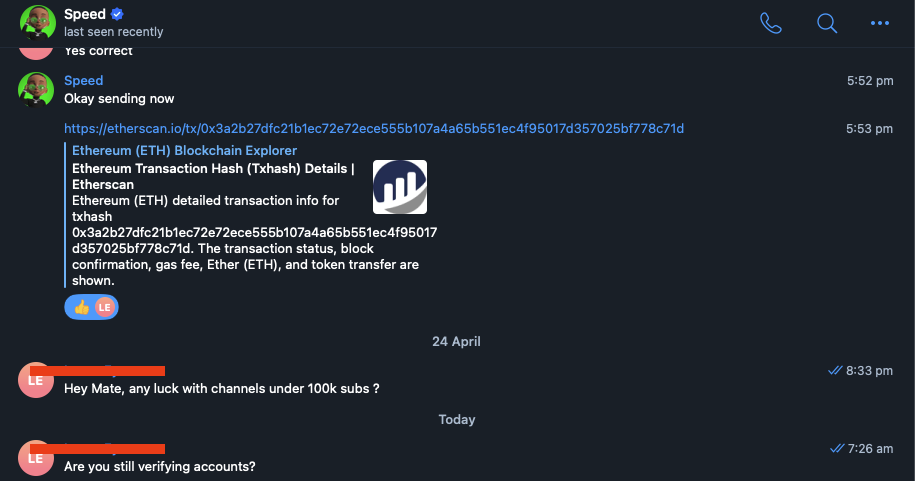
Task: Open the etherscan.io transaction link
Action: pos(374,128)
